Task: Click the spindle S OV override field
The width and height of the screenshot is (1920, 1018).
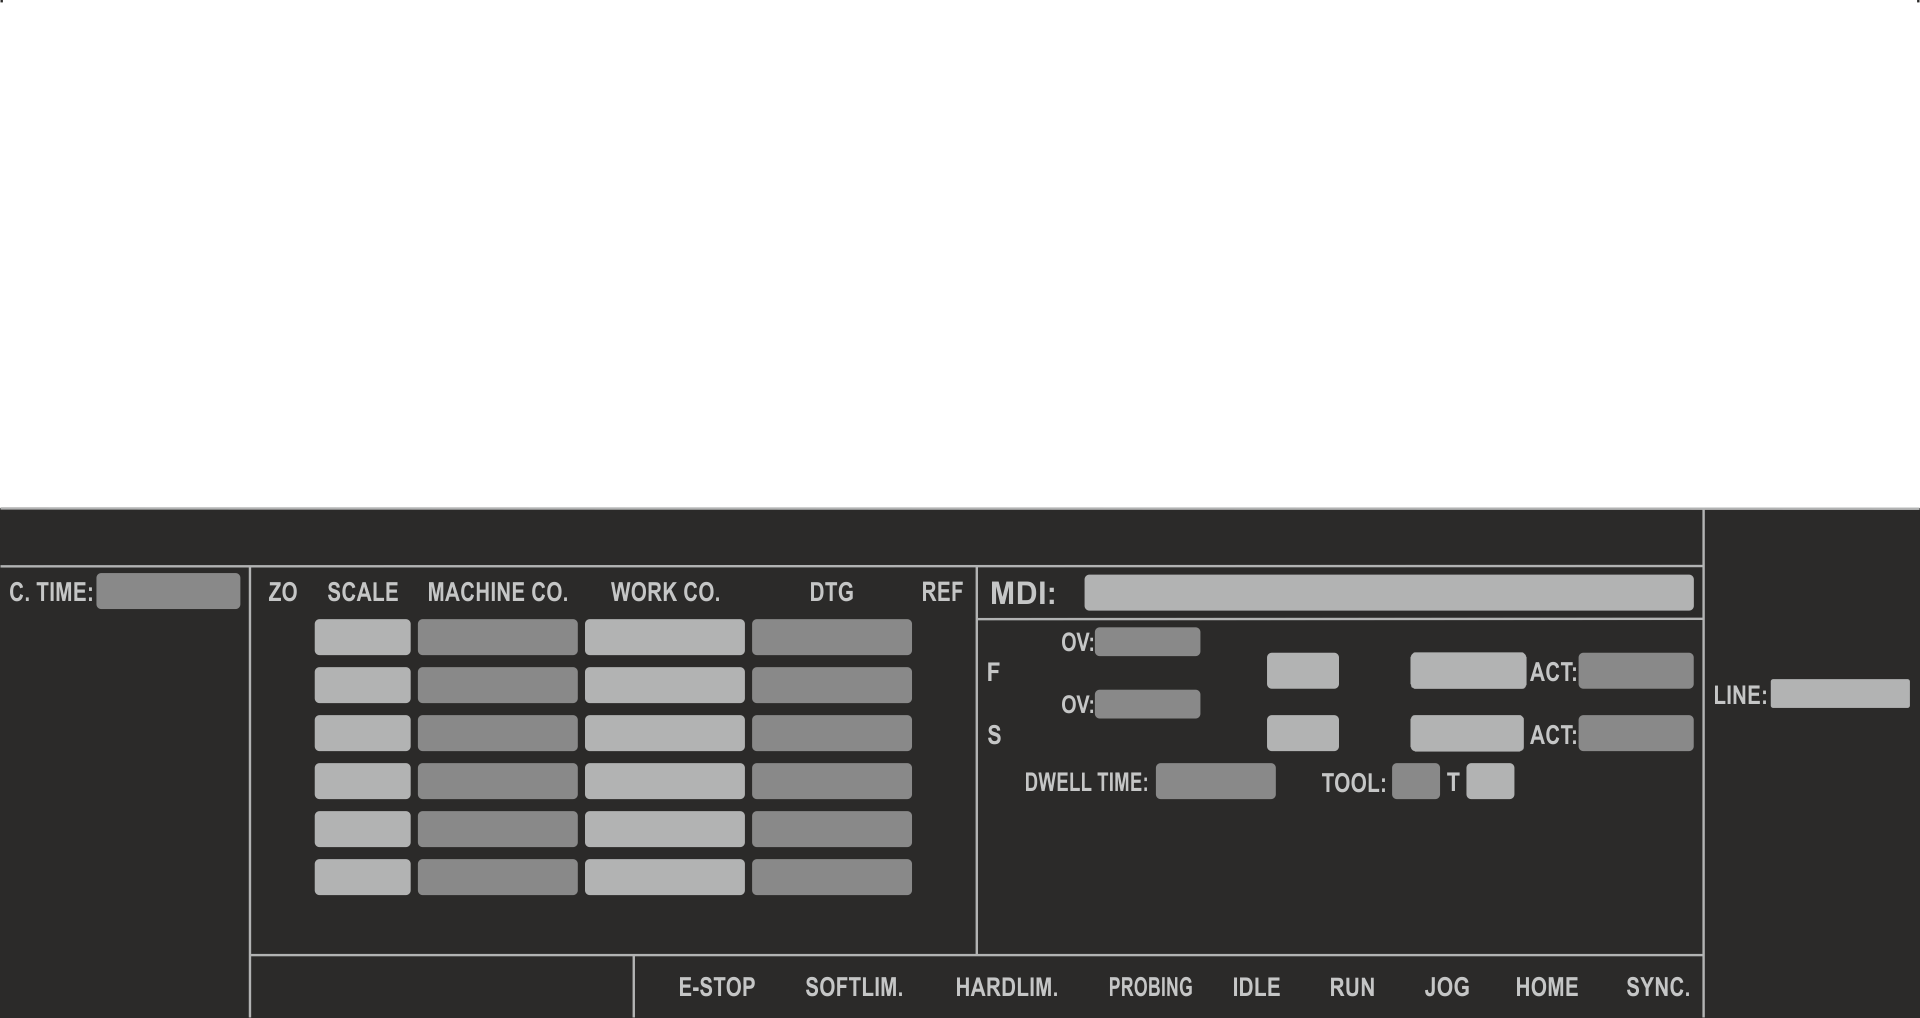Action: click(x=1147, y=704)
